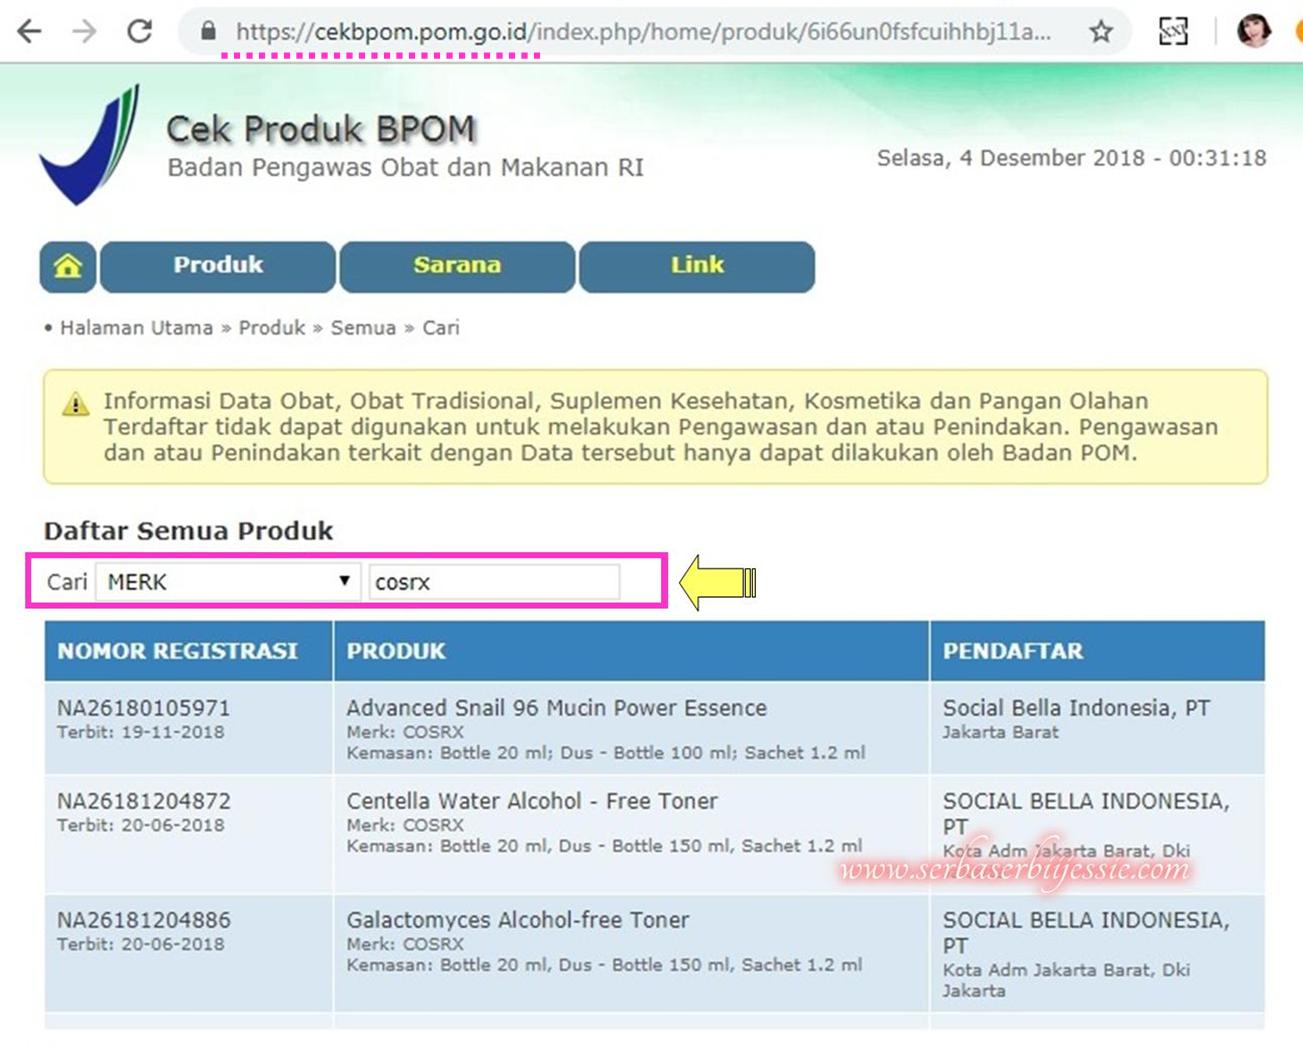Click Terbit: 19-11-2018 date text

(141, 732)
